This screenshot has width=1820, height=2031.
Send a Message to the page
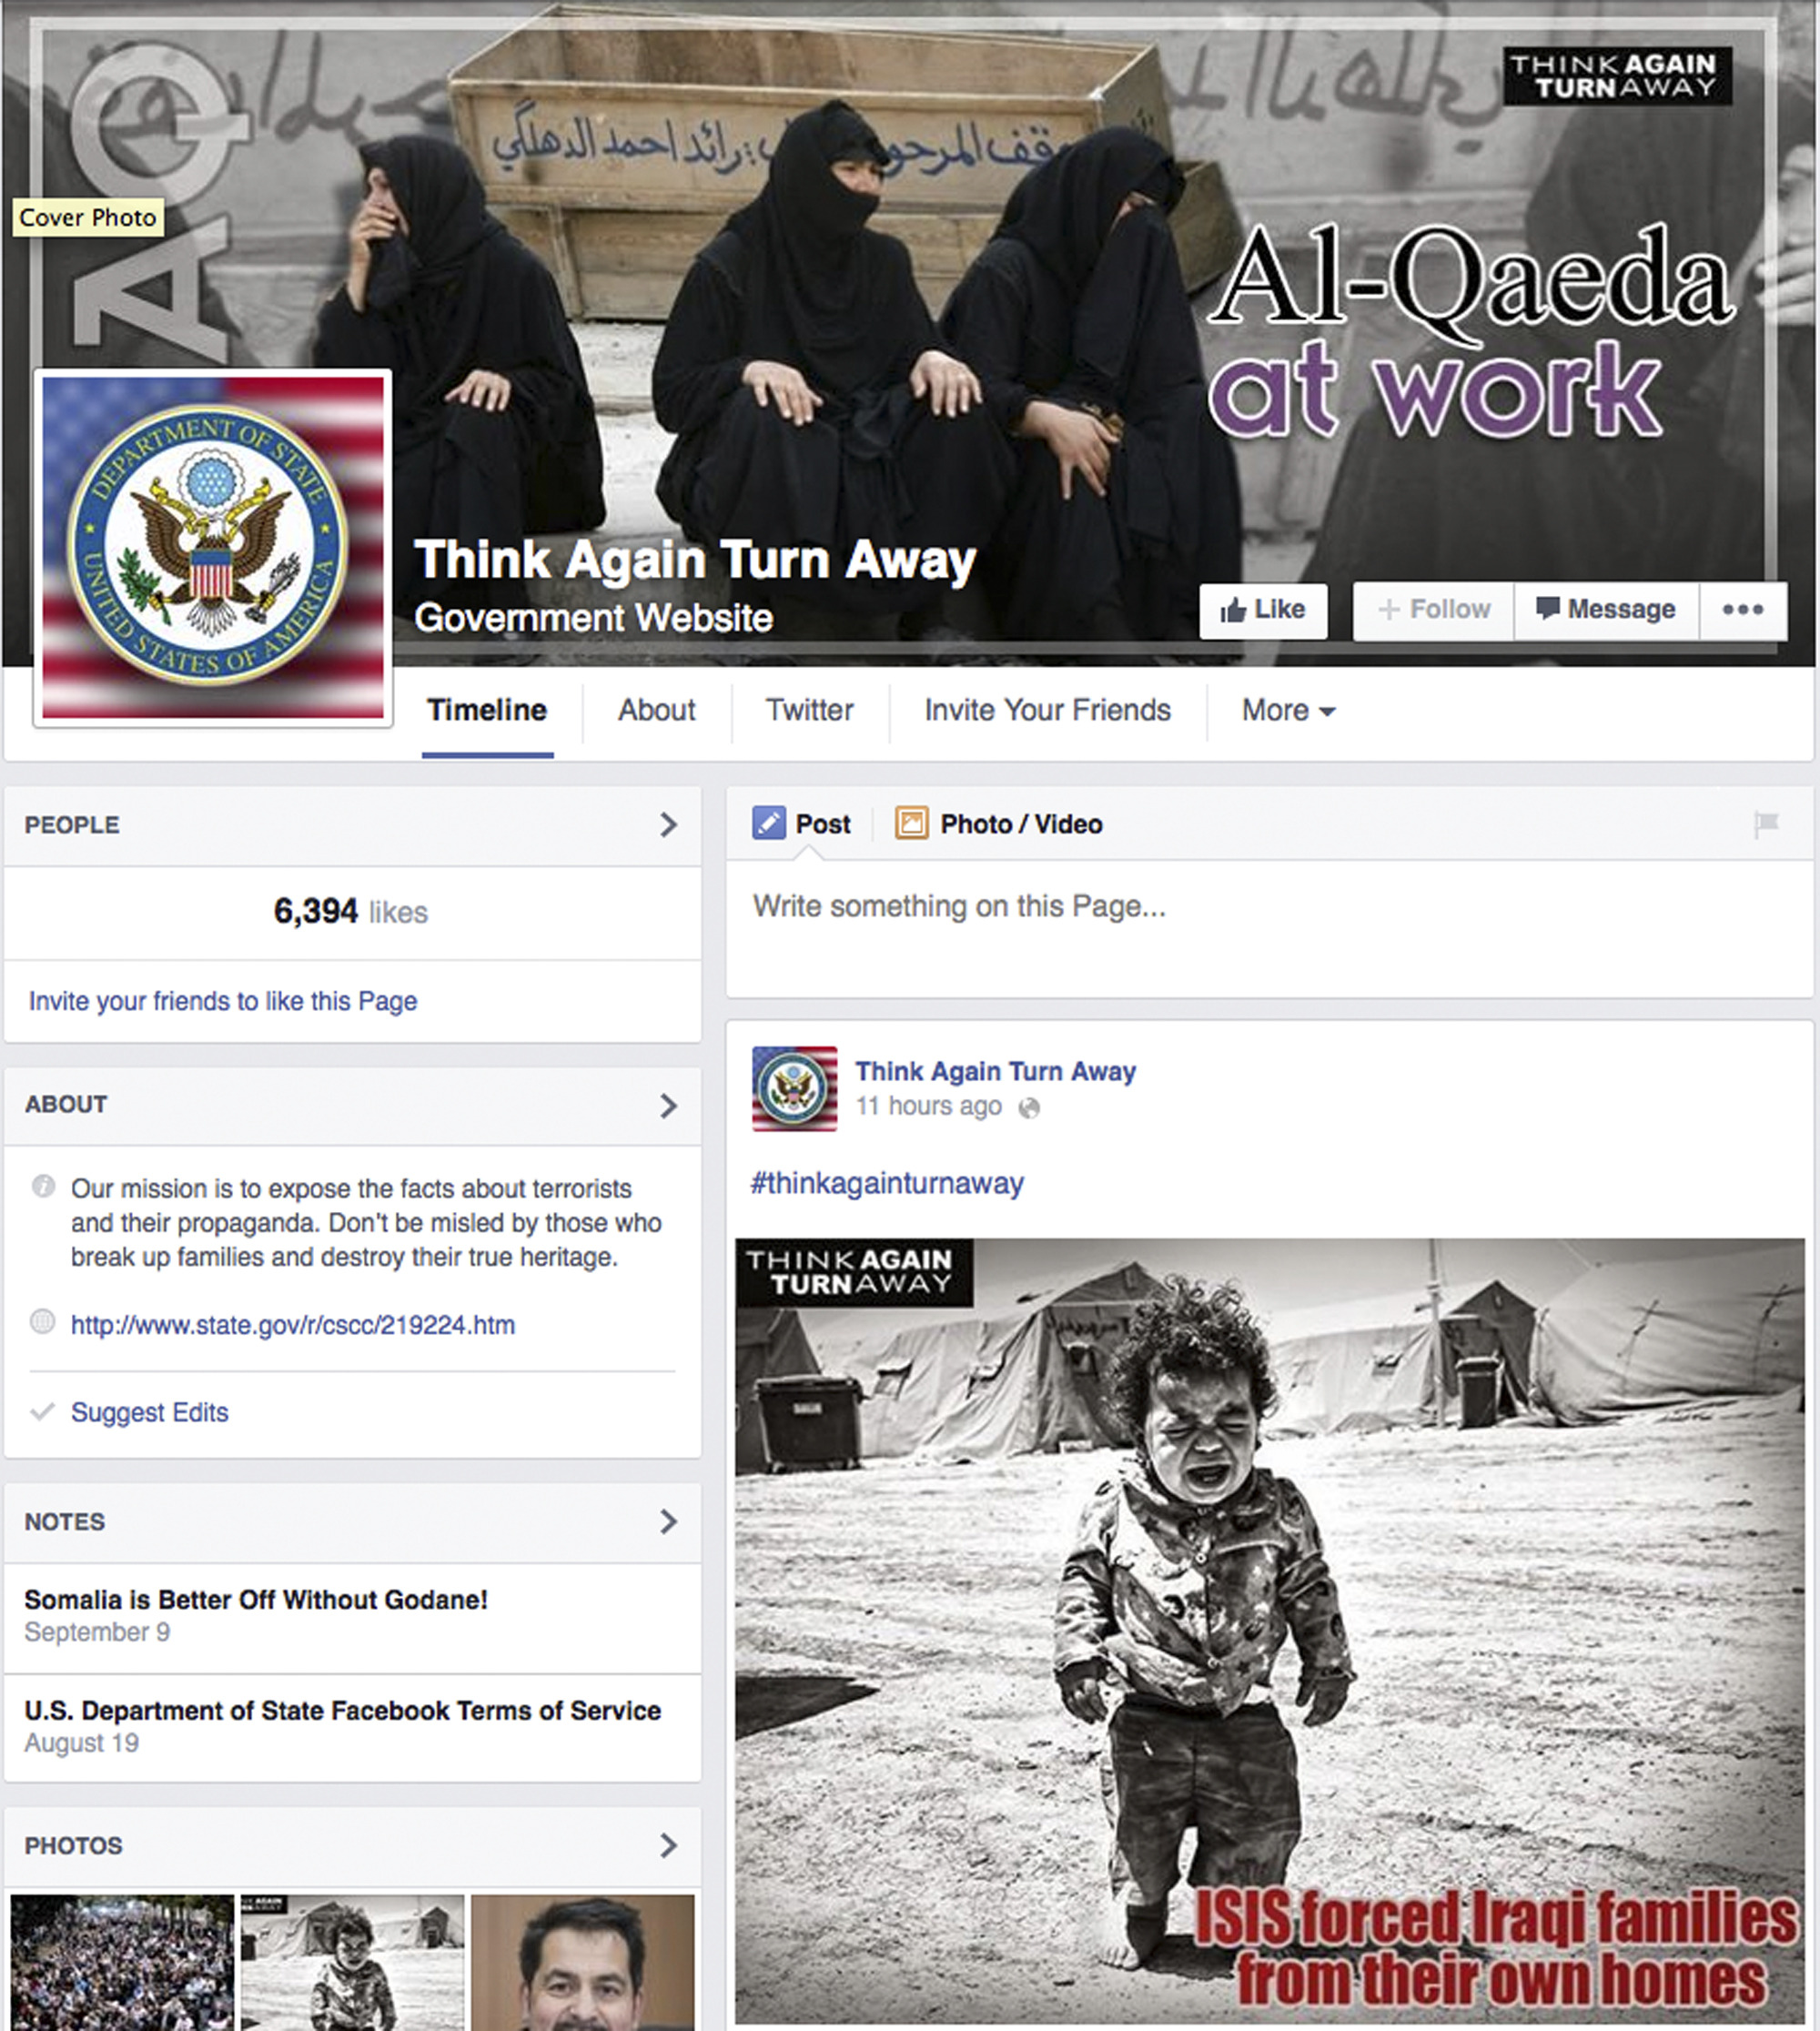pyautogui.click(x=1606, y=610)
